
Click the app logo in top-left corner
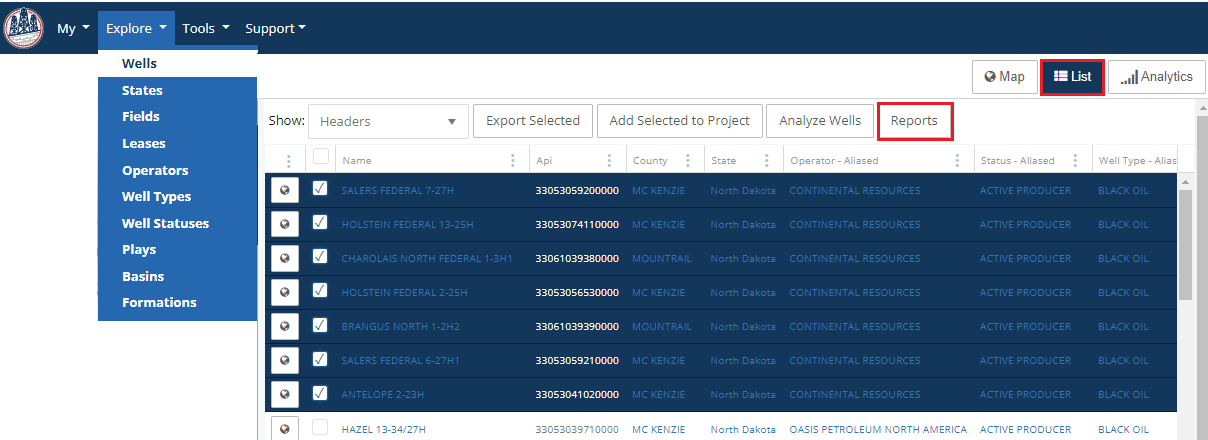coord(23,27)
